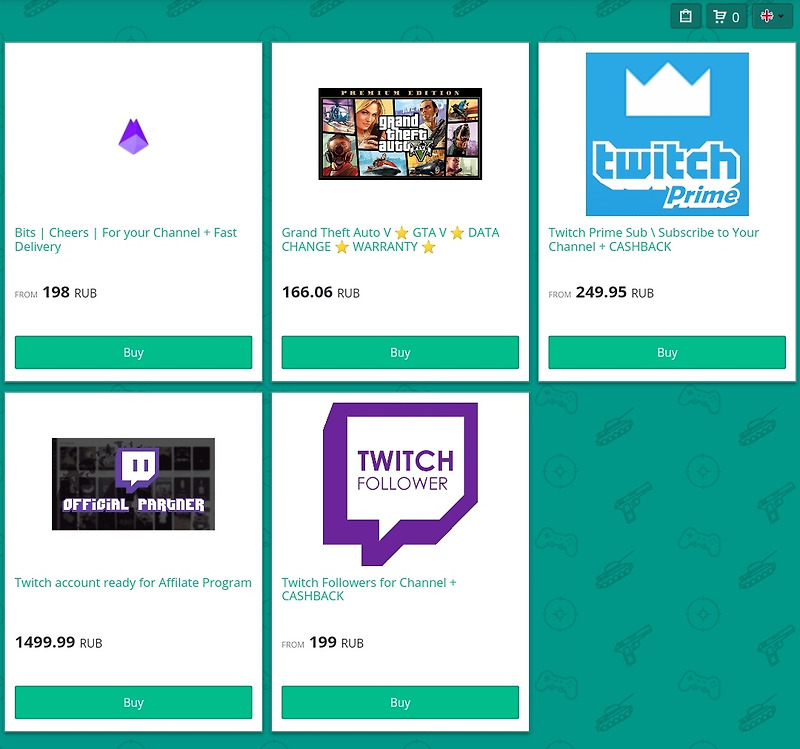Open Twitch account ready for Affilate Program
Image resolution: width=800 pixels, height=749 pixels.
133,582
